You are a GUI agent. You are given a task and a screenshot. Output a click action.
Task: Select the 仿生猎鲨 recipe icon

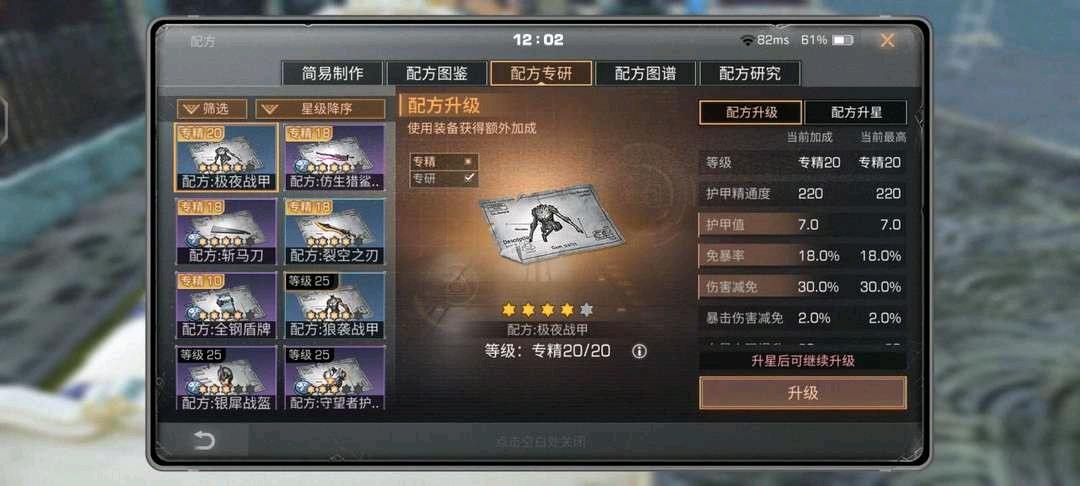click(335, 158)
